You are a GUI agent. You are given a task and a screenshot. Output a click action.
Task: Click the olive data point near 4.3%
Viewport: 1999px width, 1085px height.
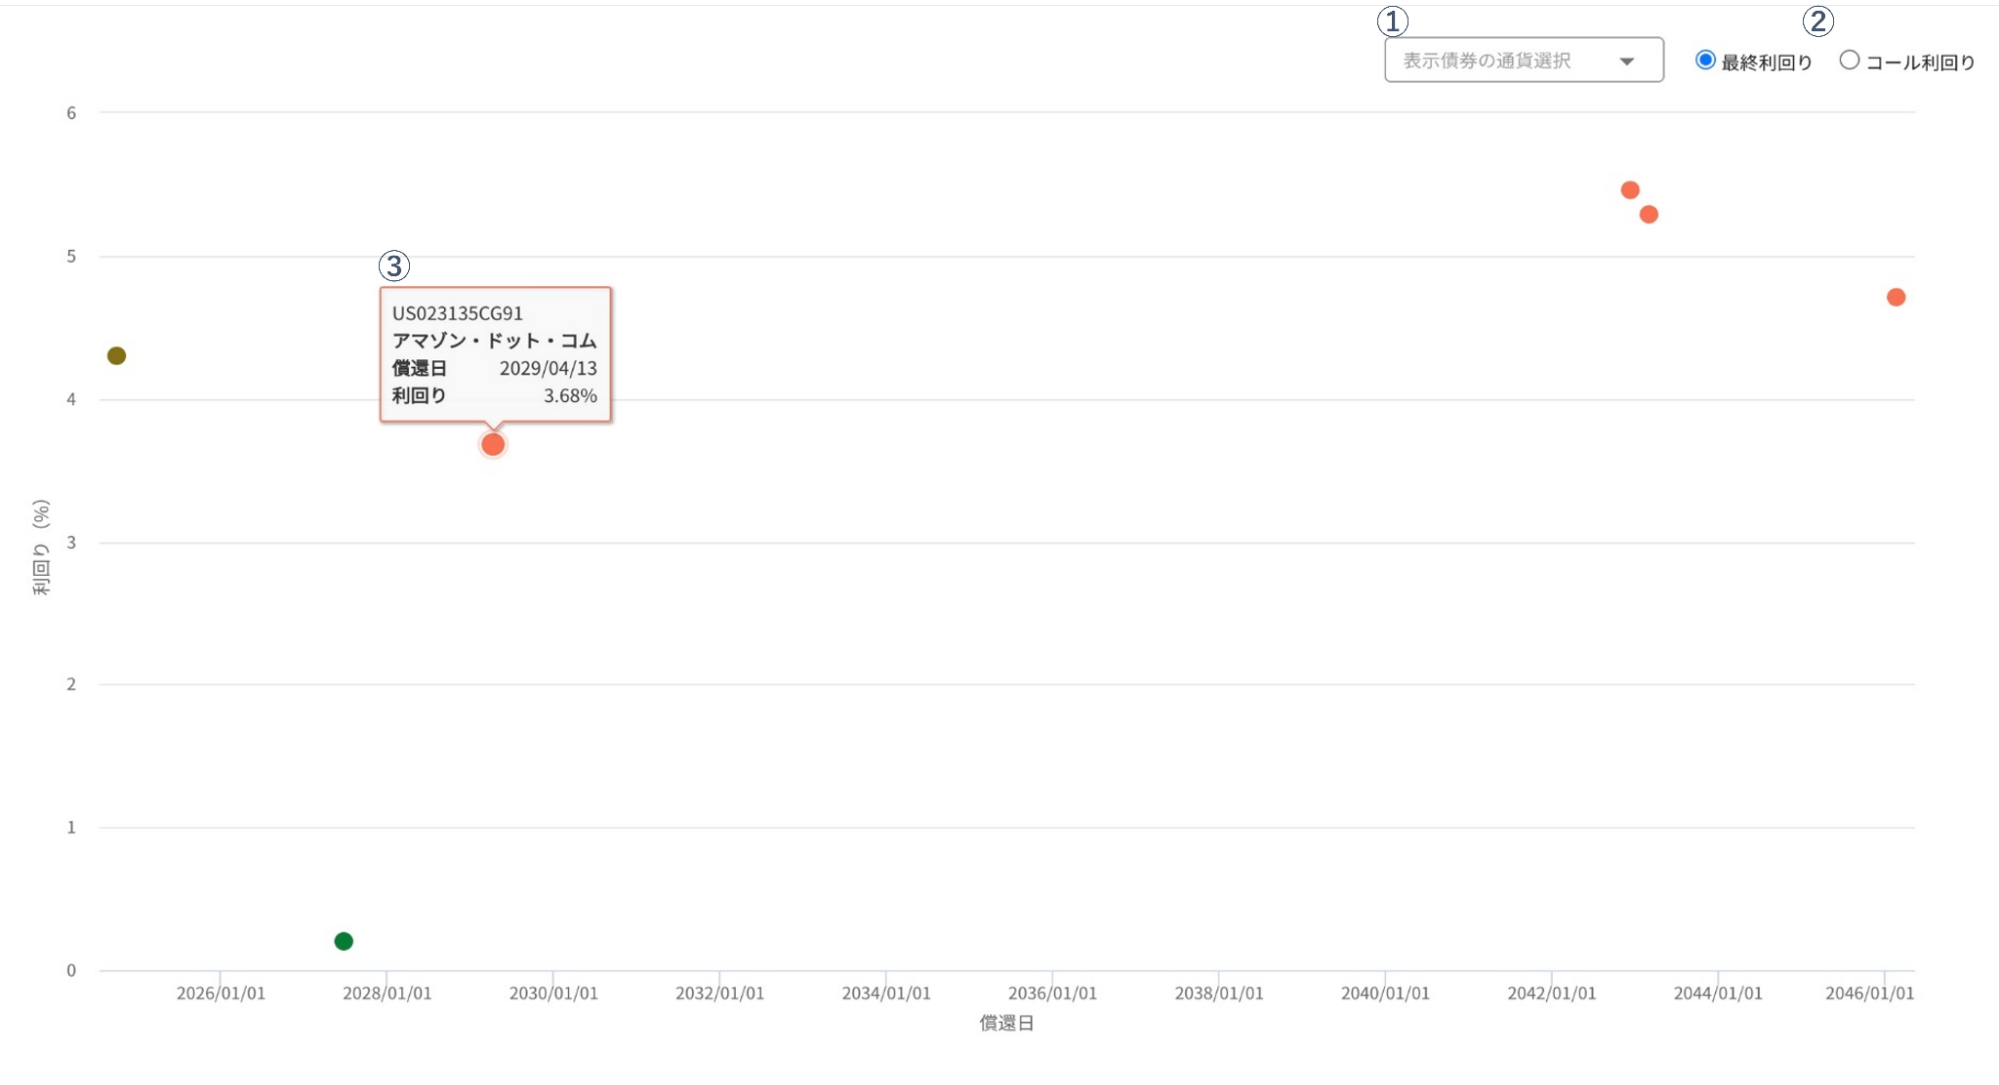point(116,356)
